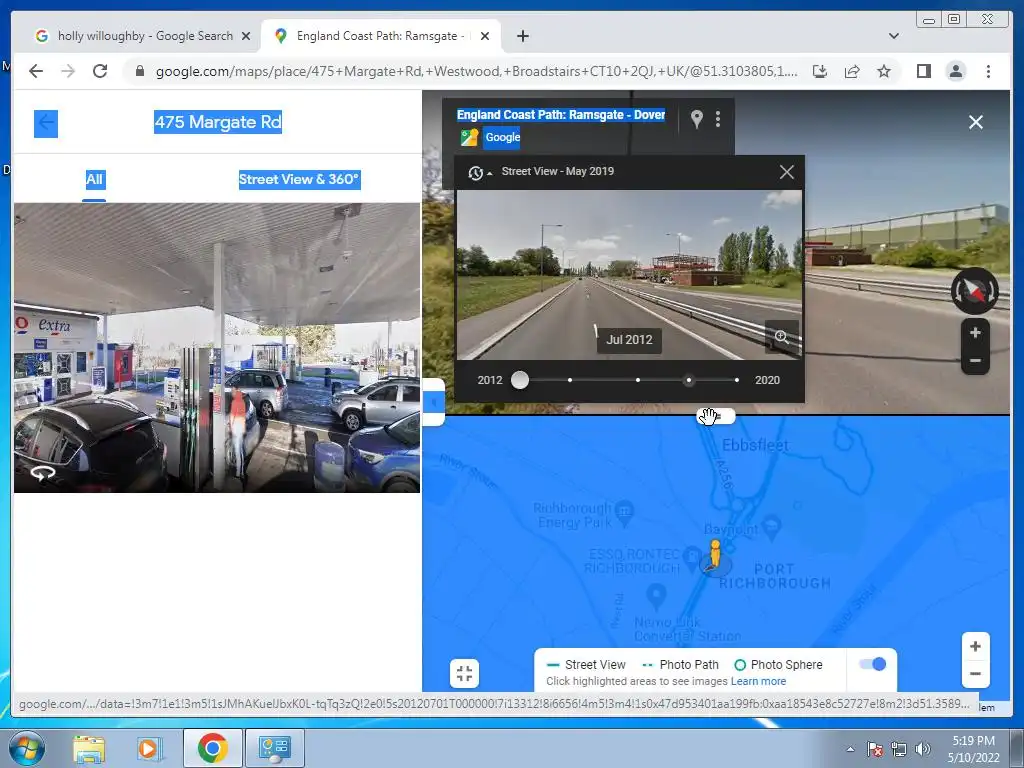Open Chrome's three-dot menu
The height and width of the screenshot is (768, 1024).
[x=988, y=71]
